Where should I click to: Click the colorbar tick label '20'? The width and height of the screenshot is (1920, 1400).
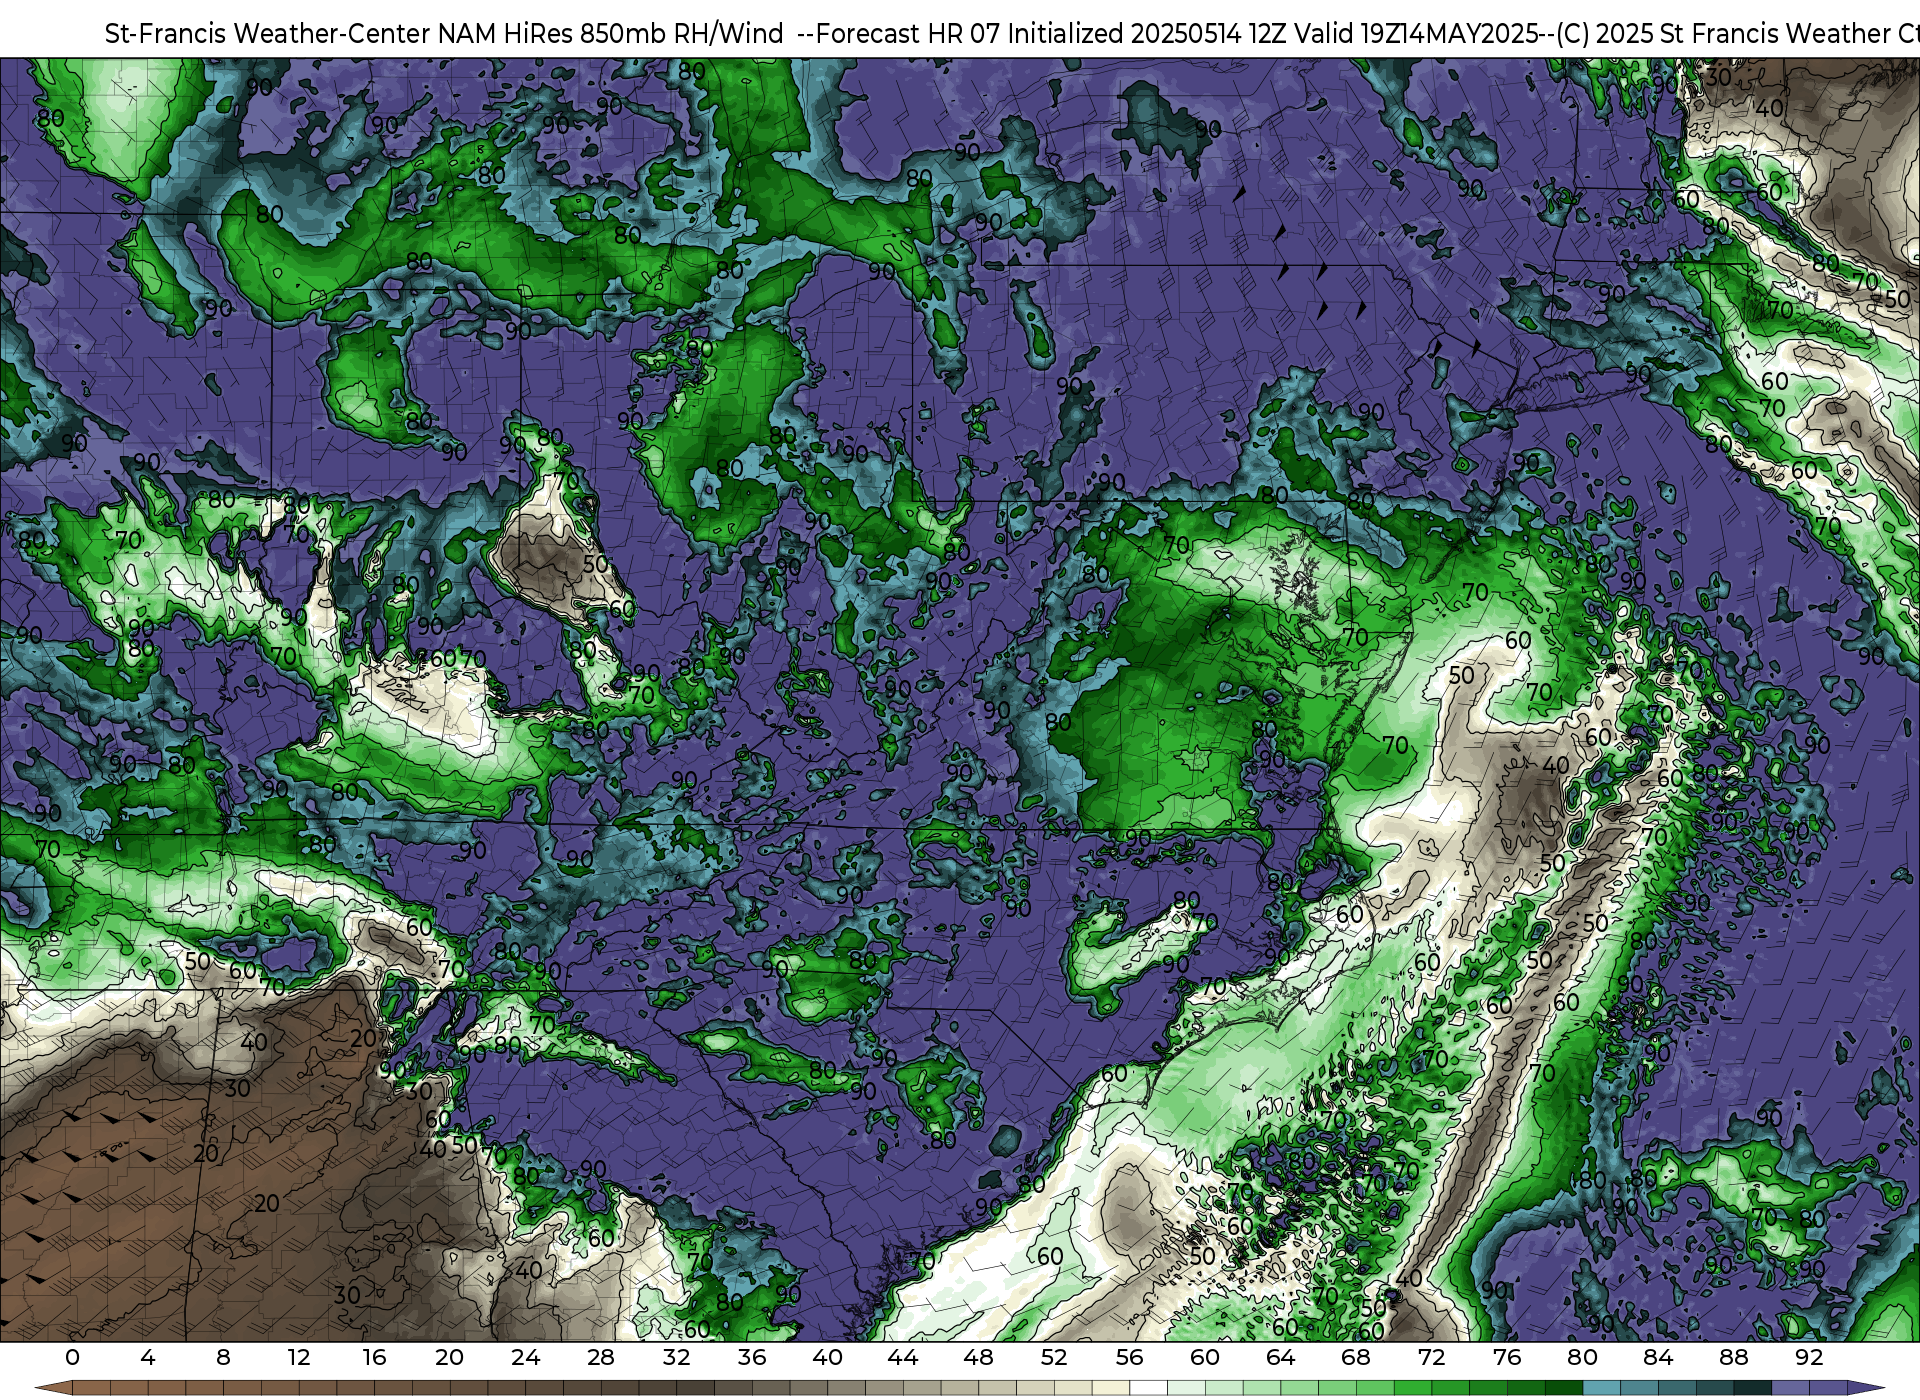click(x=449, y=1357)
